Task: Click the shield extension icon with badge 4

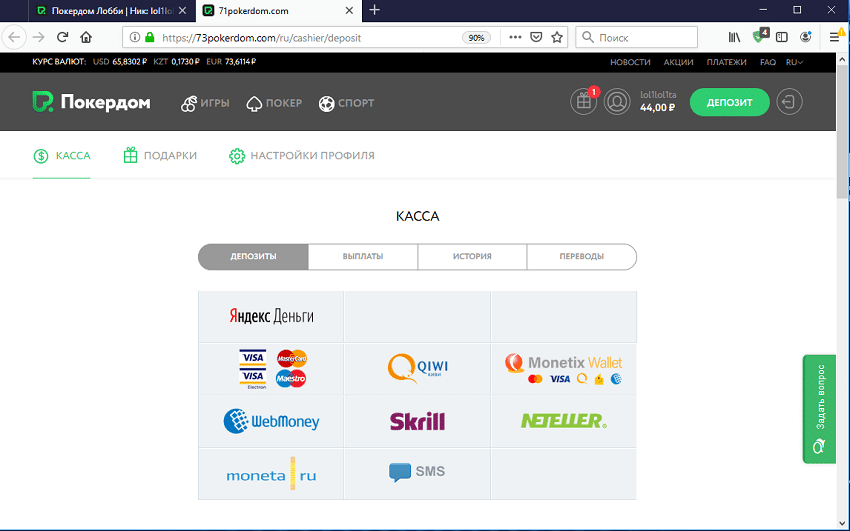Action: pos(760,36)
